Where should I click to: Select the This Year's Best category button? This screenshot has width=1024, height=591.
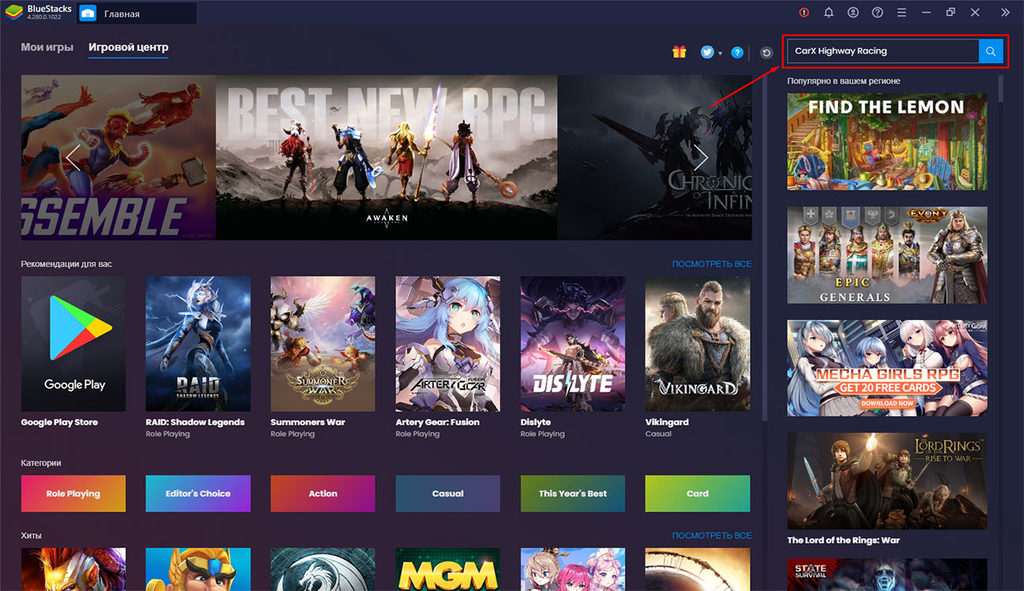pyautogui.click(x=573, y=494)
